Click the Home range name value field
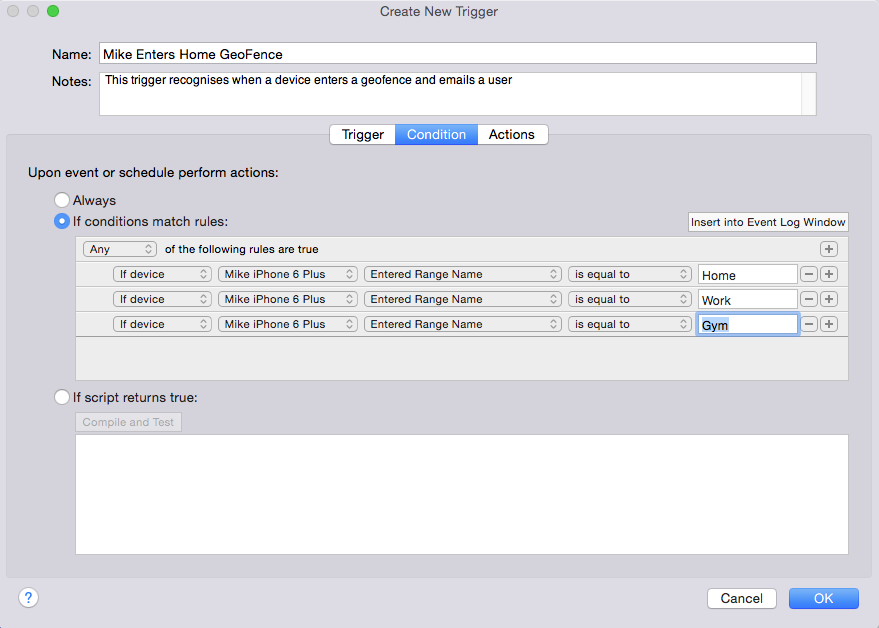 coord(747,275)
